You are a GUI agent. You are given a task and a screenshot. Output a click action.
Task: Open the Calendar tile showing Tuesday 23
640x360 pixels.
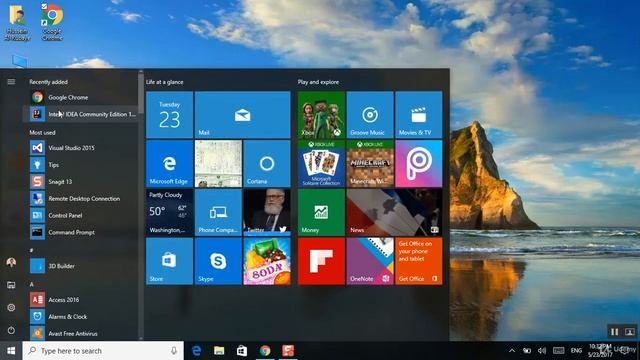(169, 115)
